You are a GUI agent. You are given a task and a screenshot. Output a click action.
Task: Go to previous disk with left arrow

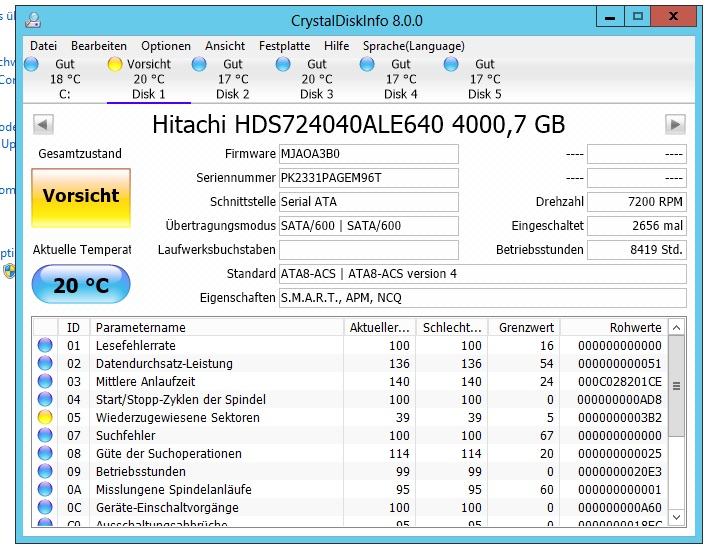43,124
